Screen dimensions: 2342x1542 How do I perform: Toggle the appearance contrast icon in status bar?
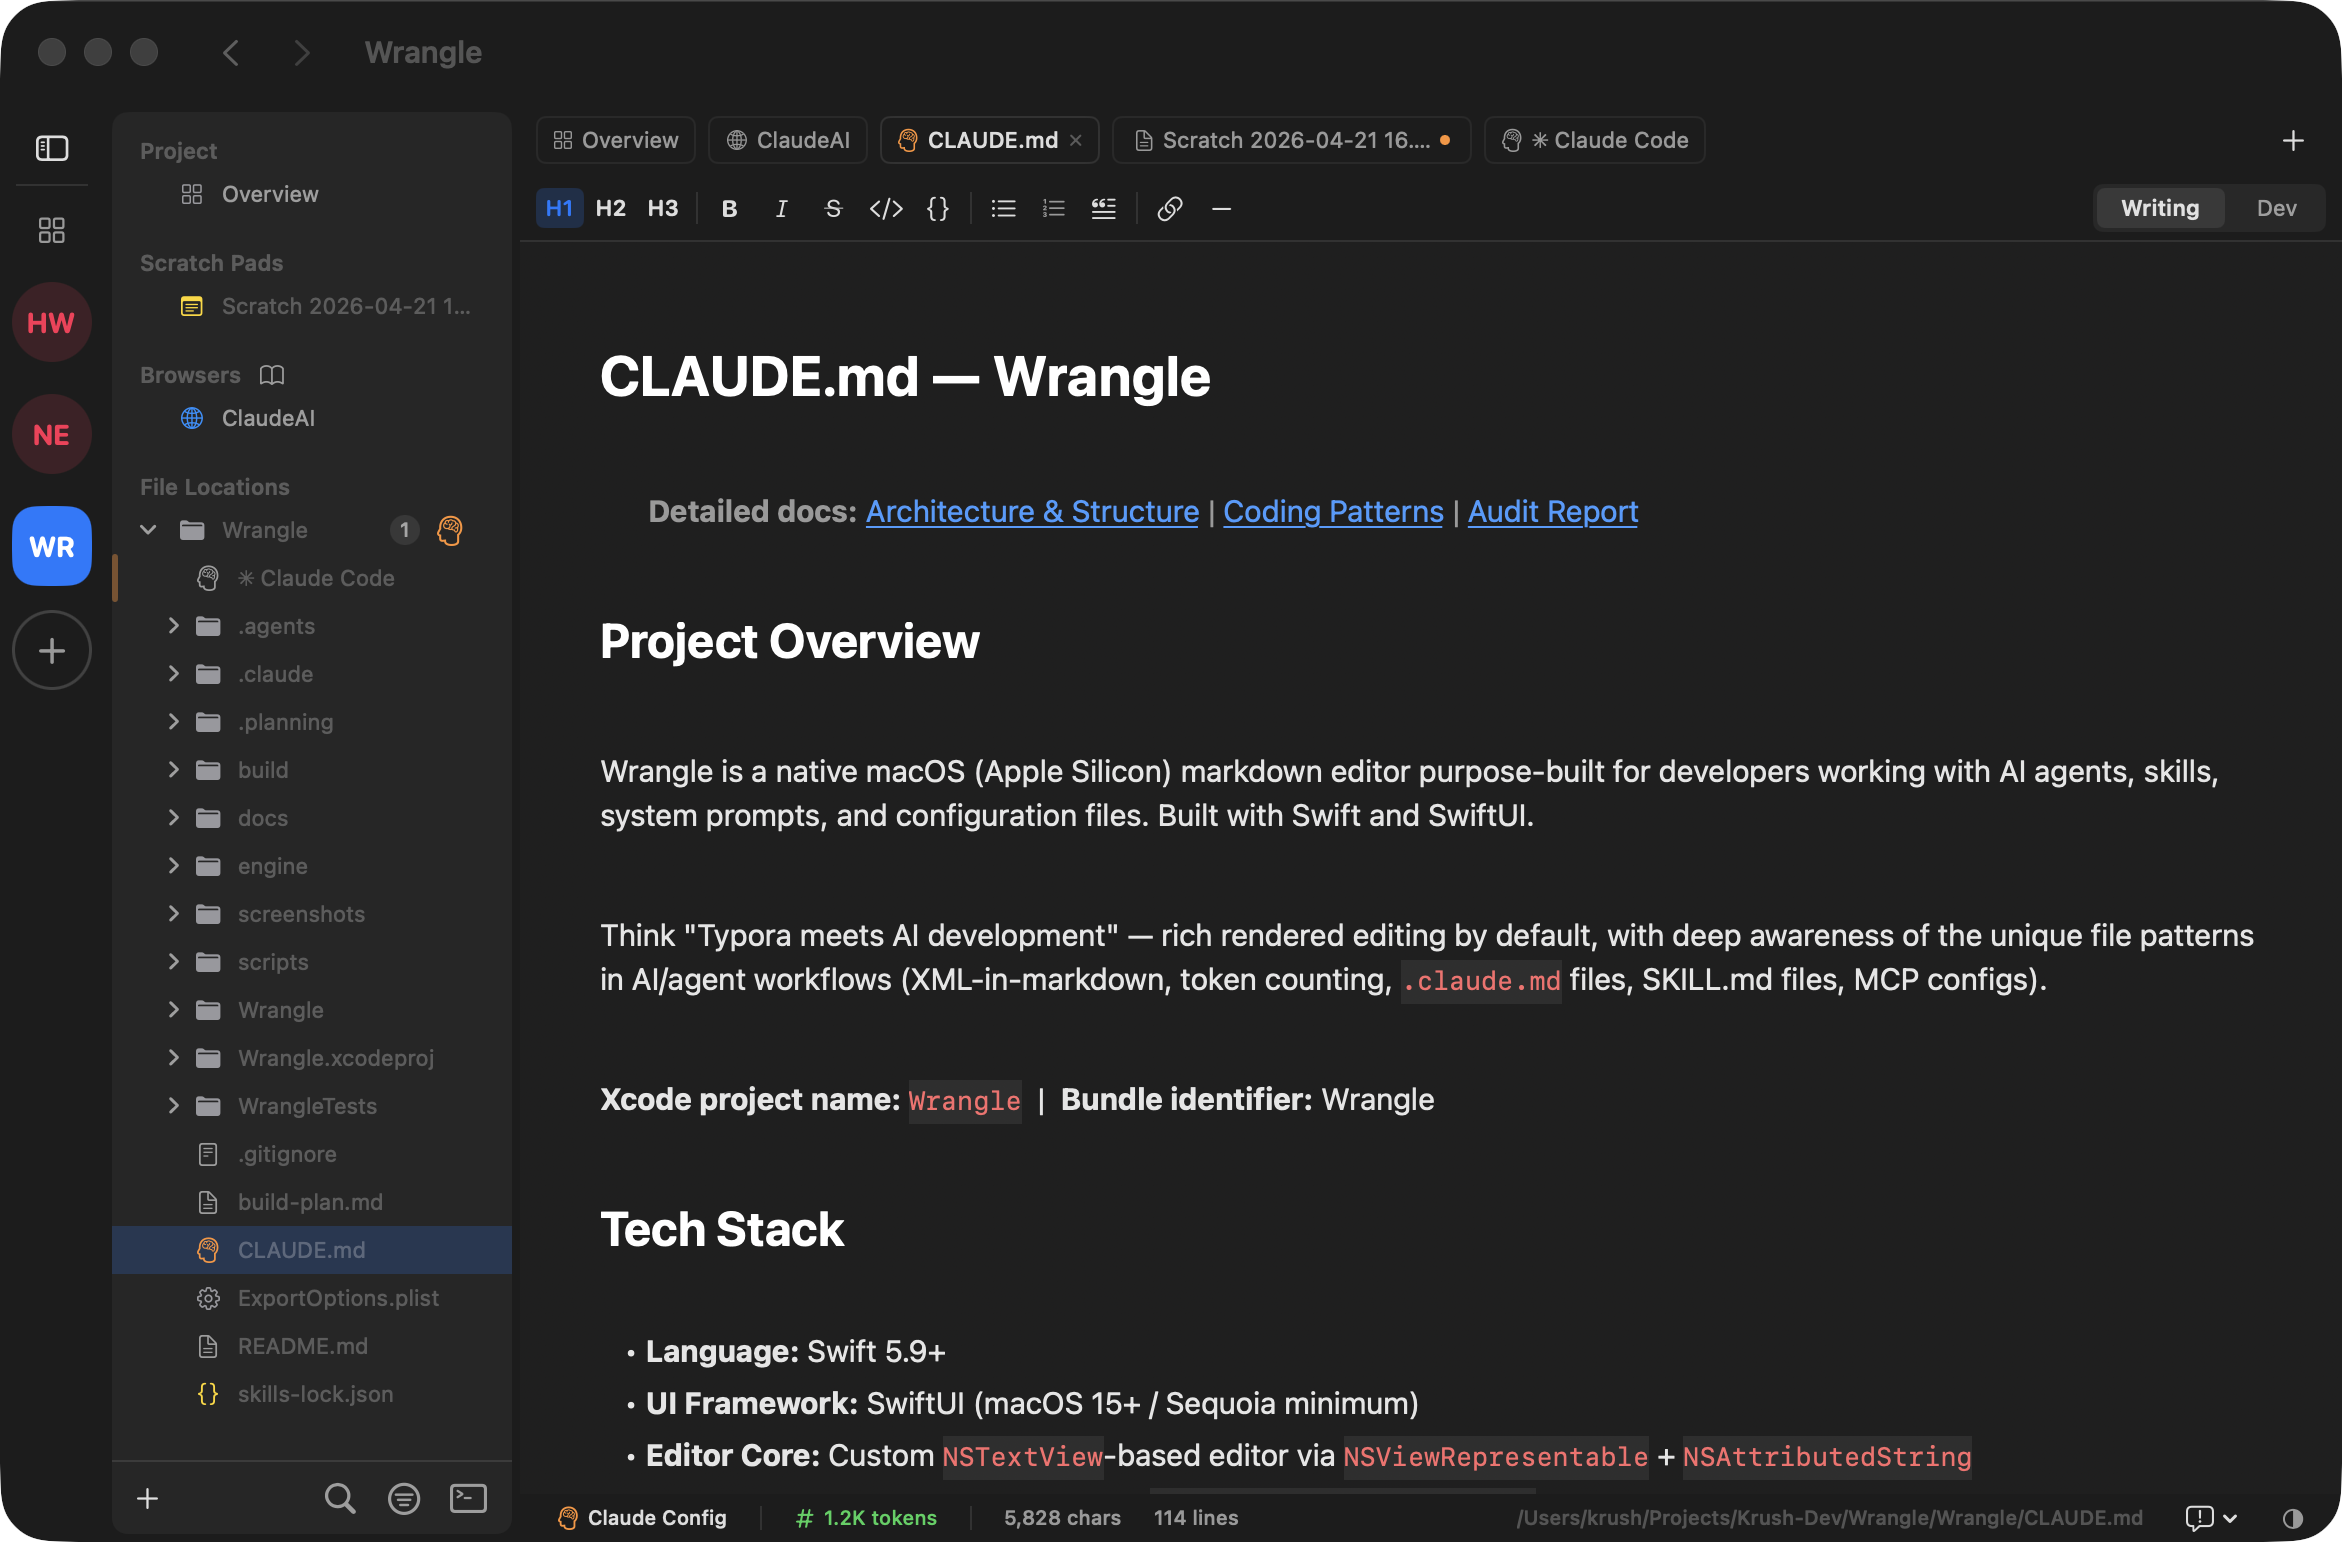2293,1518
